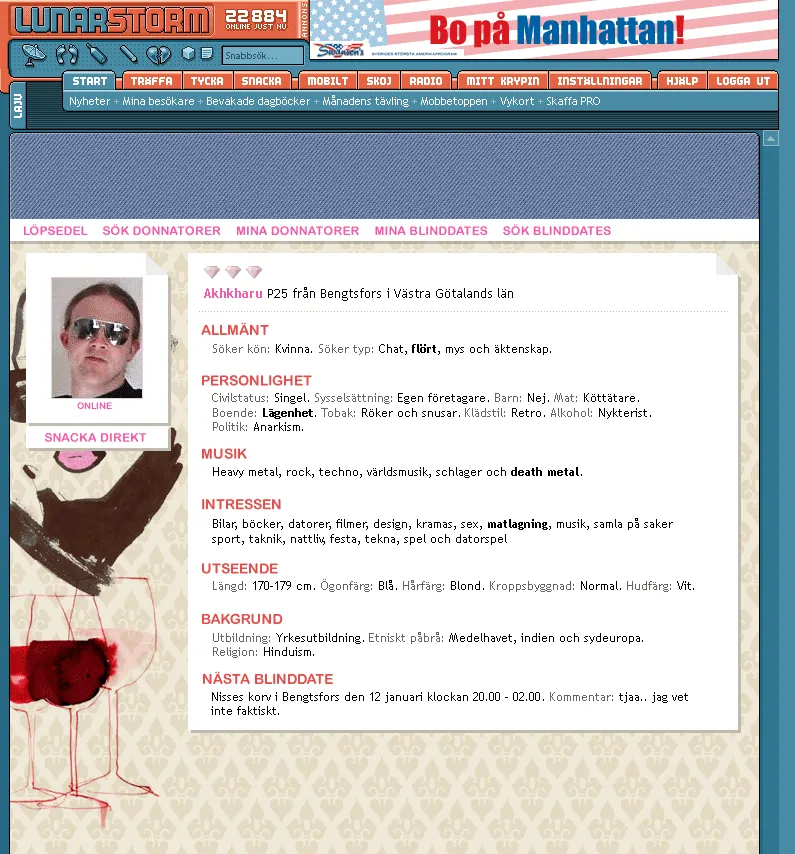
Task: Focus the Snabbsök quick search field
Action: click(x=263, y=56)
